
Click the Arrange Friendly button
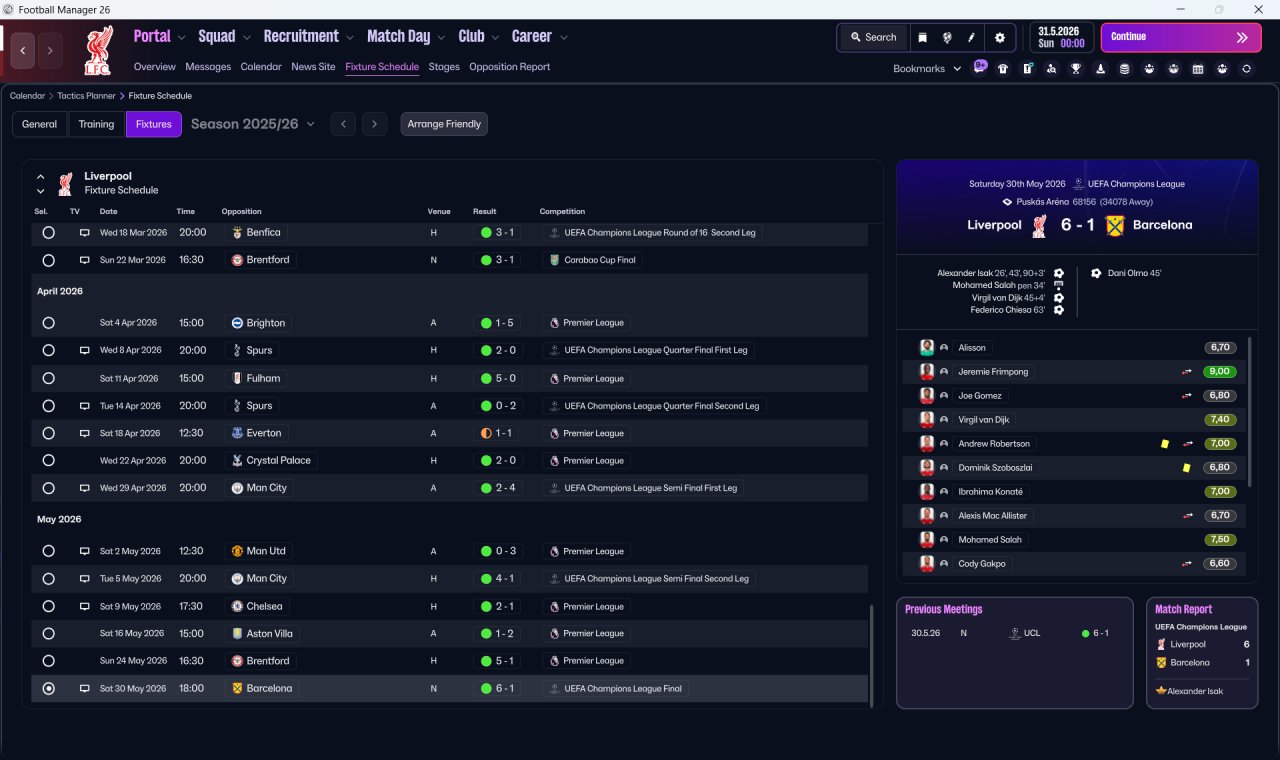pyautogui.click(x=444, y=124)
